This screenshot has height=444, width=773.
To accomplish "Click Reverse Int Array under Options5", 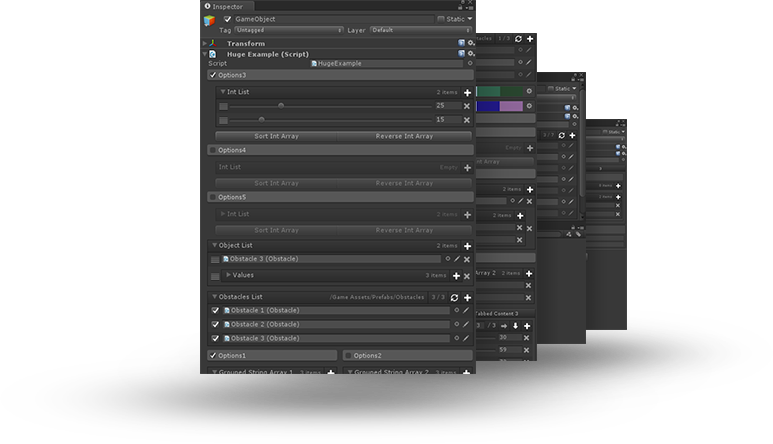I will tap(404, 230).
